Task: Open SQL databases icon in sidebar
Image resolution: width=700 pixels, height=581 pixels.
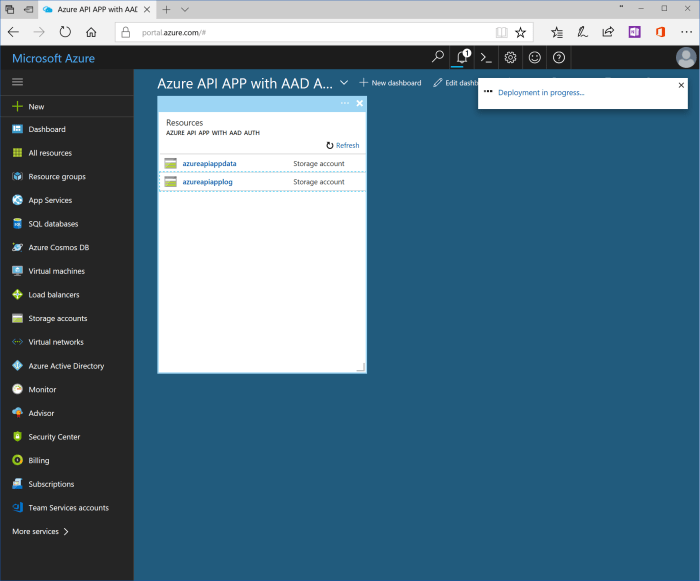Action: pyautogui.click(x=17, y=223)
